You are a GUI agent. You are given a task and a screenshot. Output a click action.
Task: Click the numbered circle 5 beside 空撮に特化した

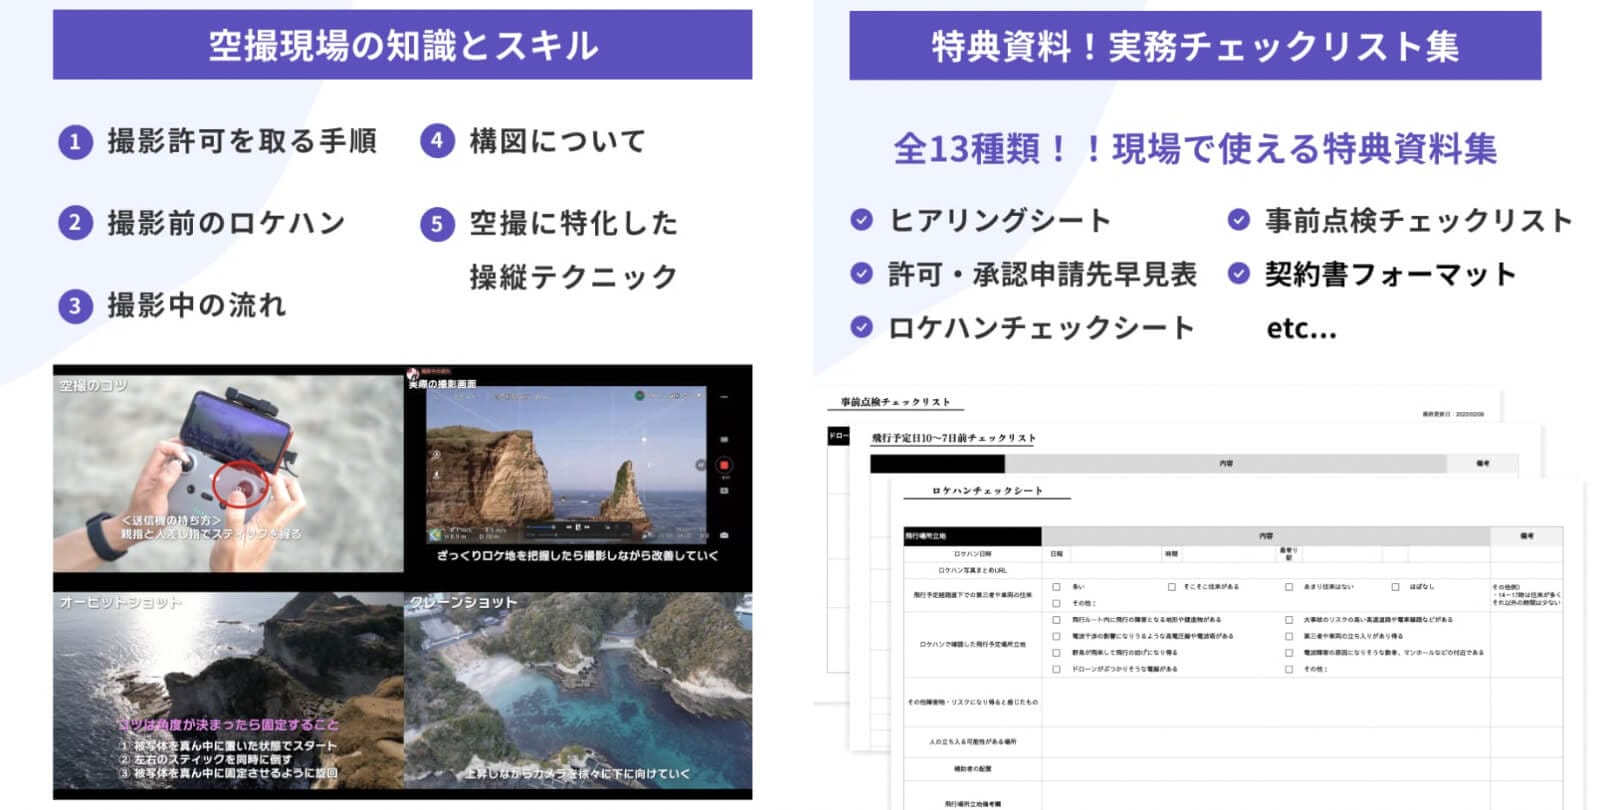(x=437, y=224)
